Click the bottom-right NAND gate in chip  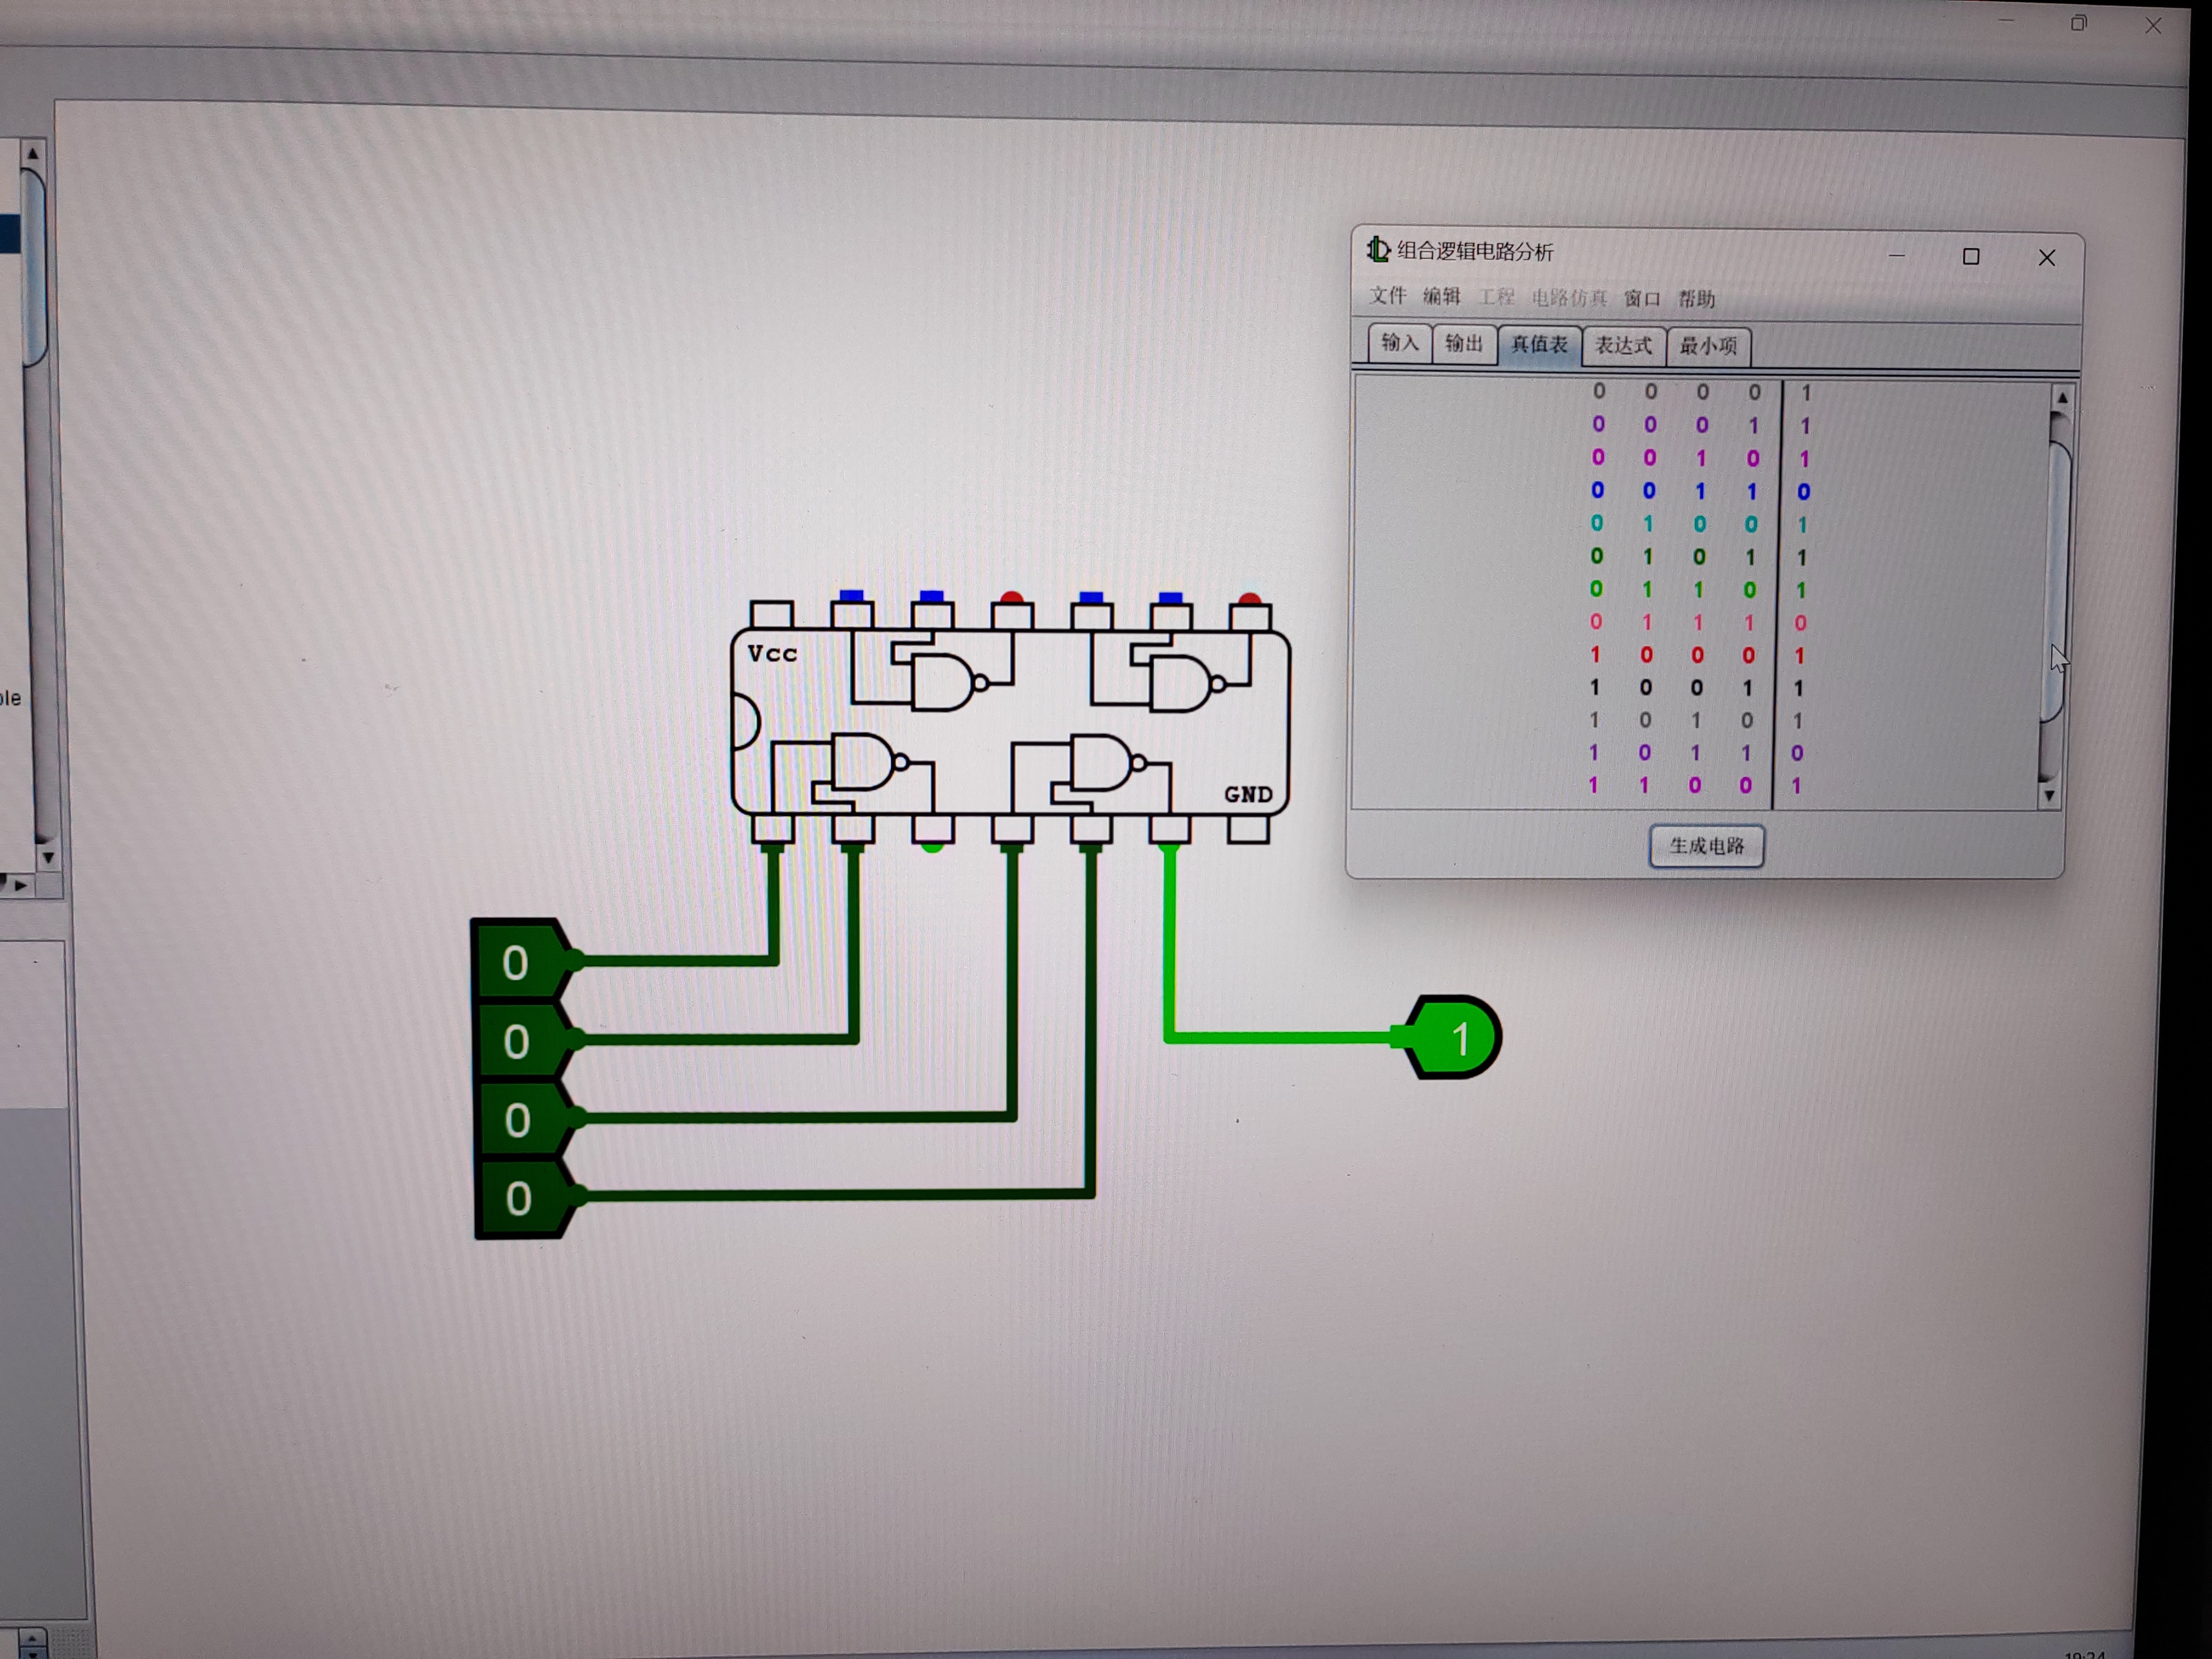(1102, 763)
